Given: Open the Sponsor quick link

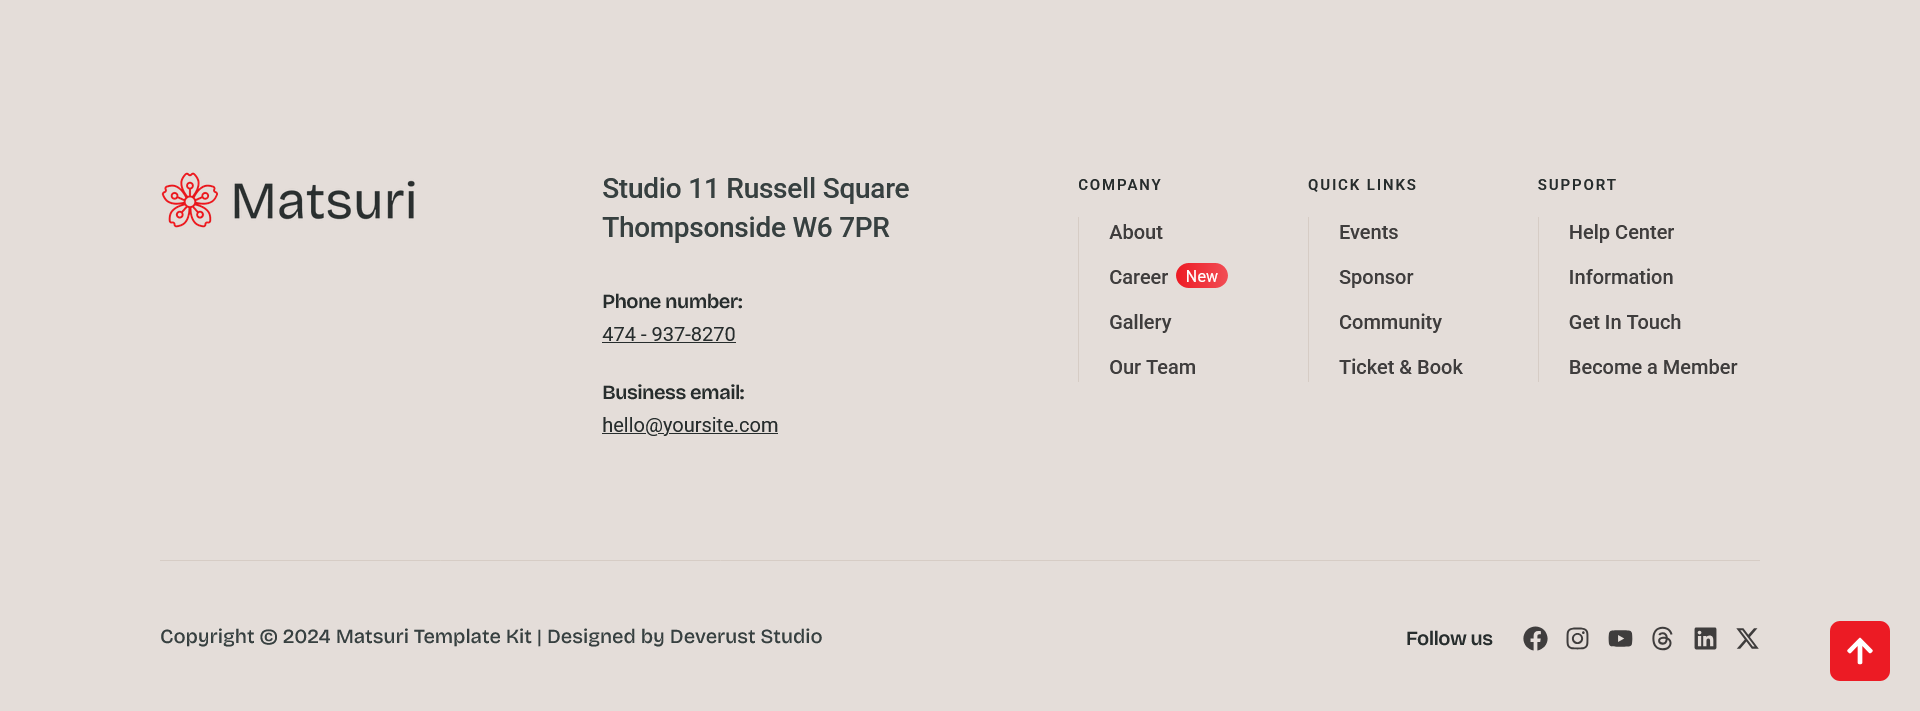Looking at the screenshot, I should pos(1375,278).
